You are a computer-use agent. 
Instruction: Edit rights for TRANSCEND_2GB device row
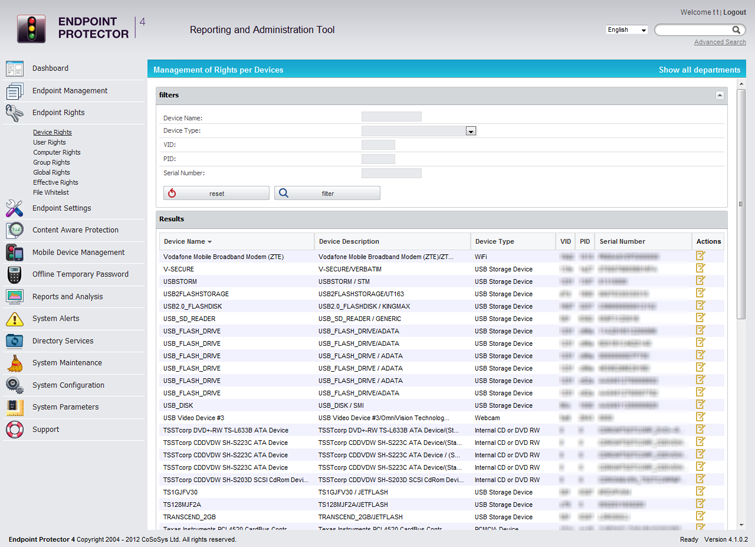[x=700, y=516]
